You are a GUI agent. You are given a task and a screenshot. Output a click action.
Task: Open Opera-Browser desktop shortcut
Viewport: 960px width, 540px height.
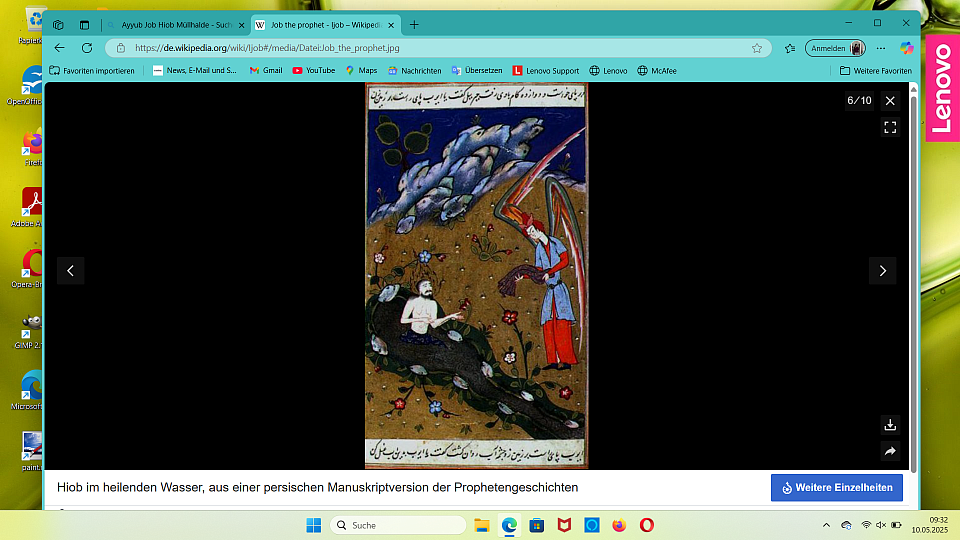[x=28, y=269]
